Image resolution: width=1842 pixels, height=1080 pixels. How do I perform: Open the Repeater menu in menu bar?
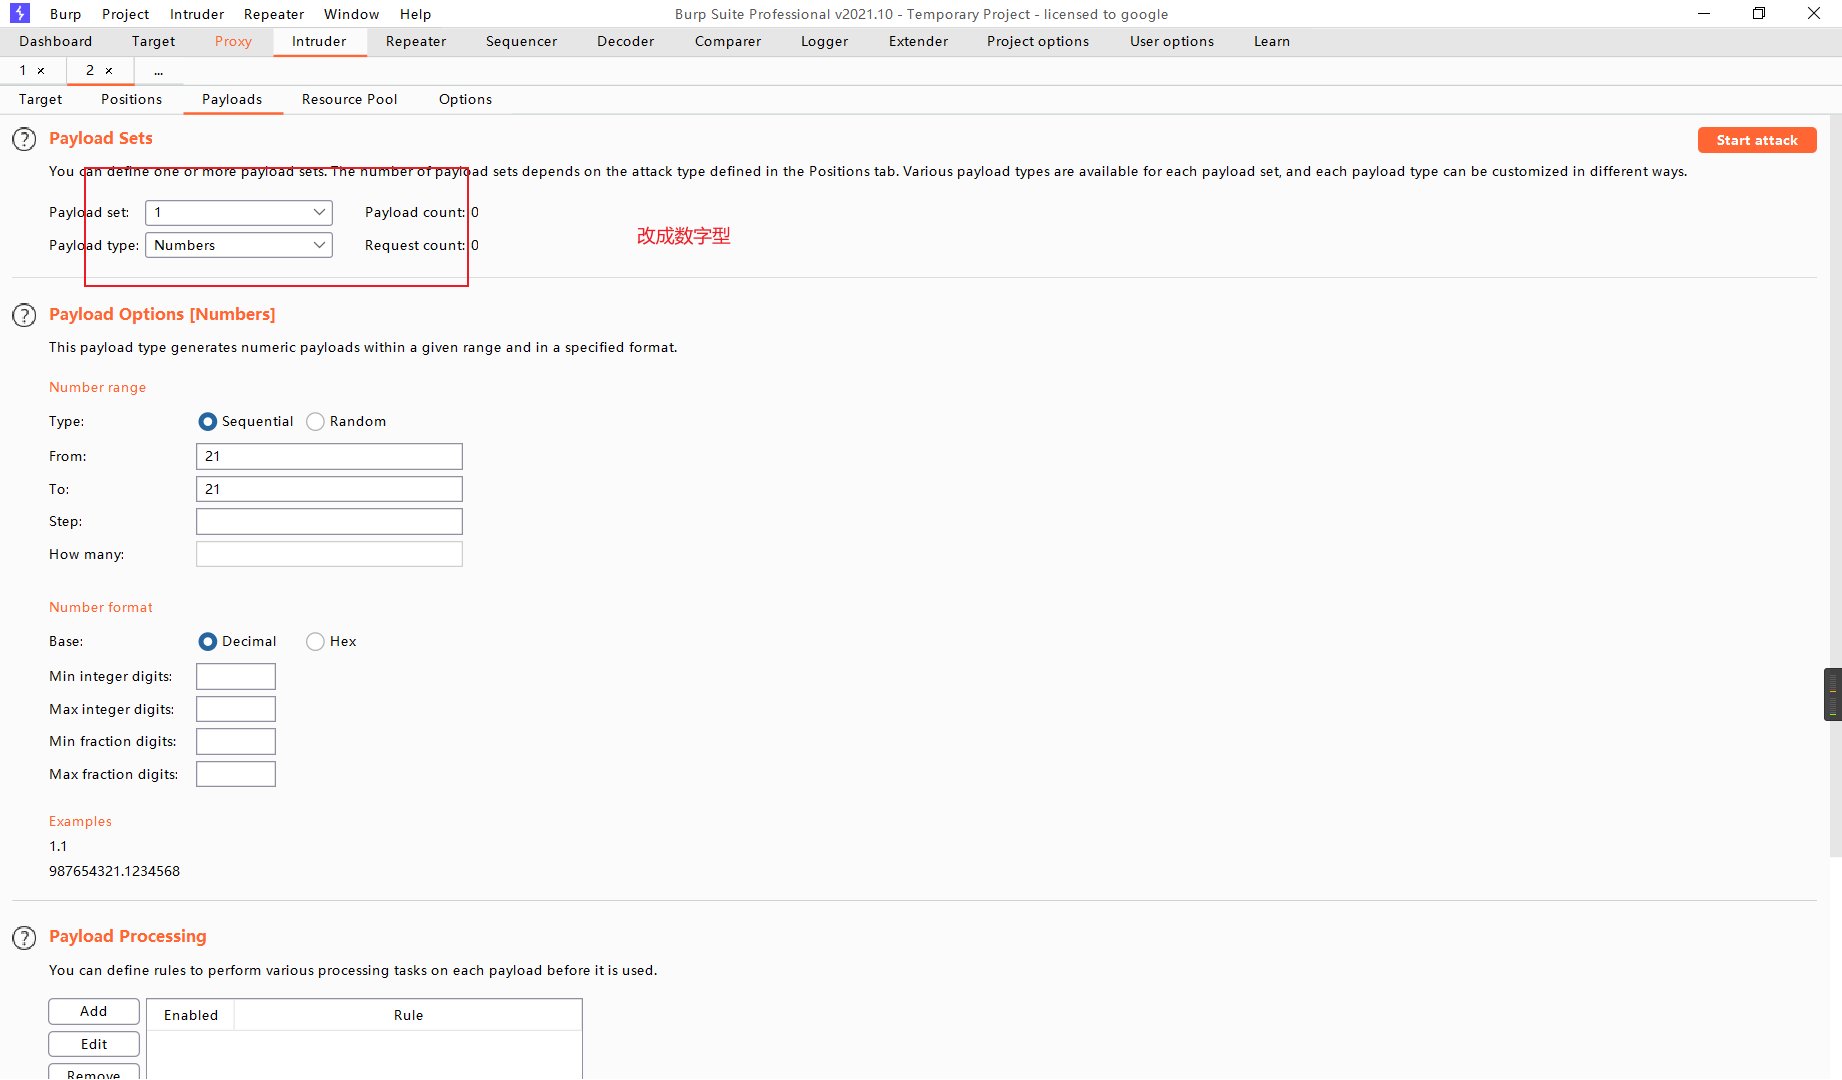[274, 14]
